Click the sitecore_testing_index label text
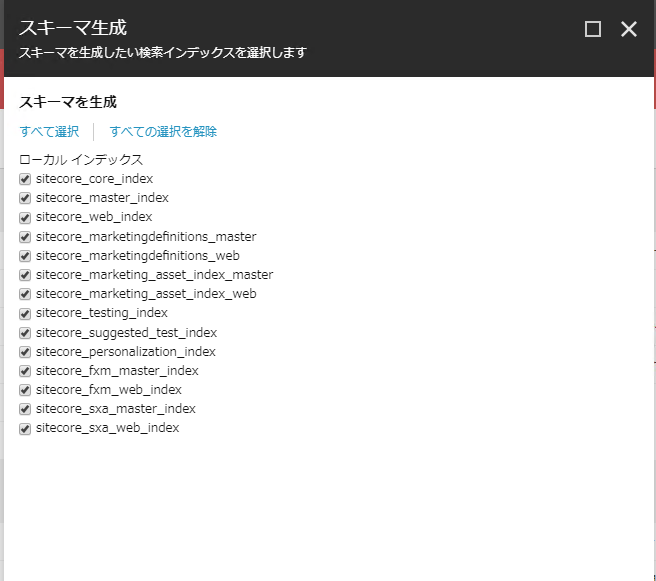The width and height of the screenshot is (656, 581). [101, 313]
